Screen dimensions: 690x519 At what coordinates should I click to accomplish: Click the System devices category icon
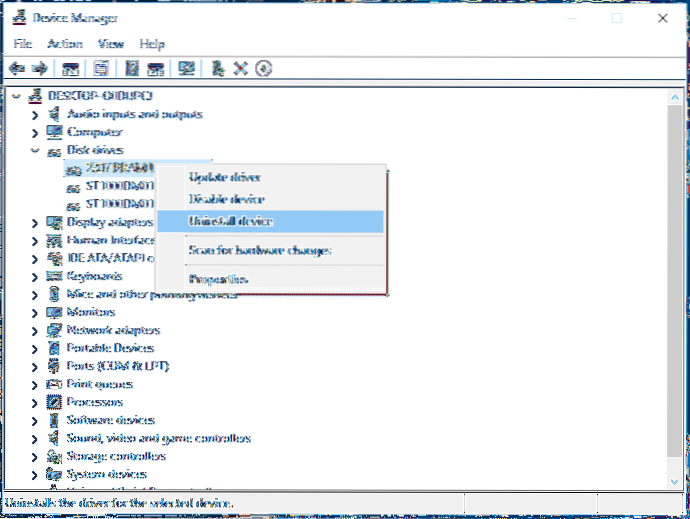coord(54,474)
